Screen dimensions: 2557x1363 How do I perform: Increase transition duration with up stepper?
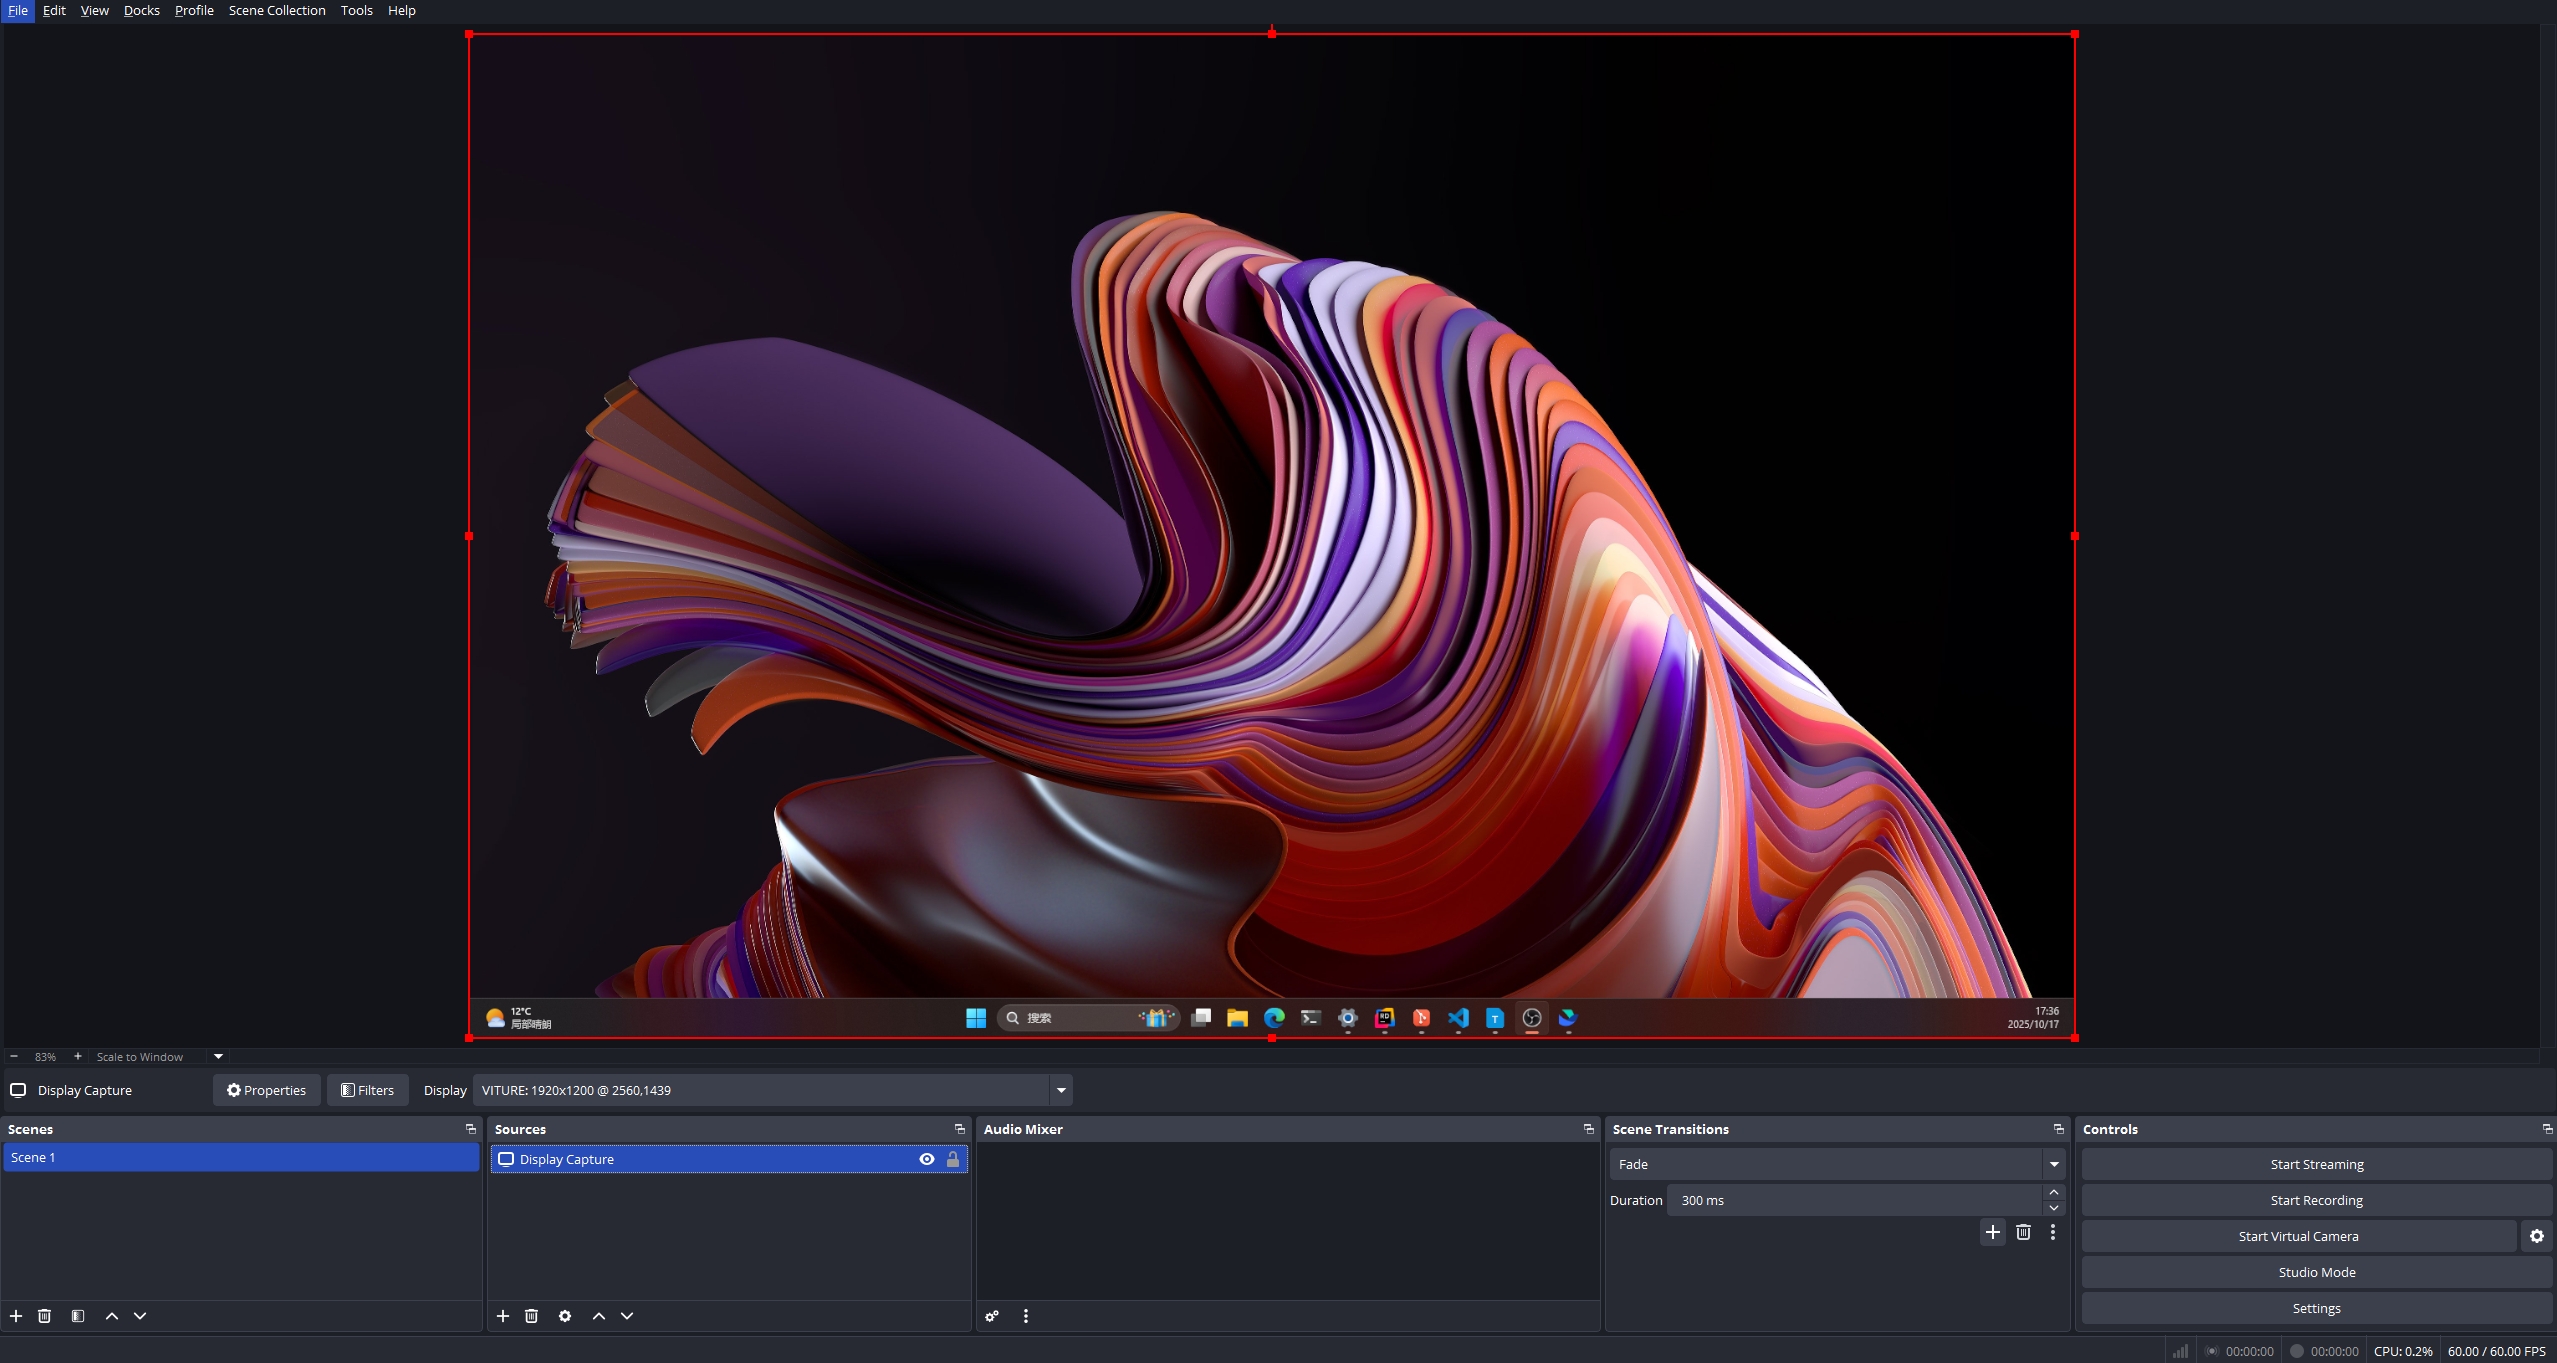2054,1193
